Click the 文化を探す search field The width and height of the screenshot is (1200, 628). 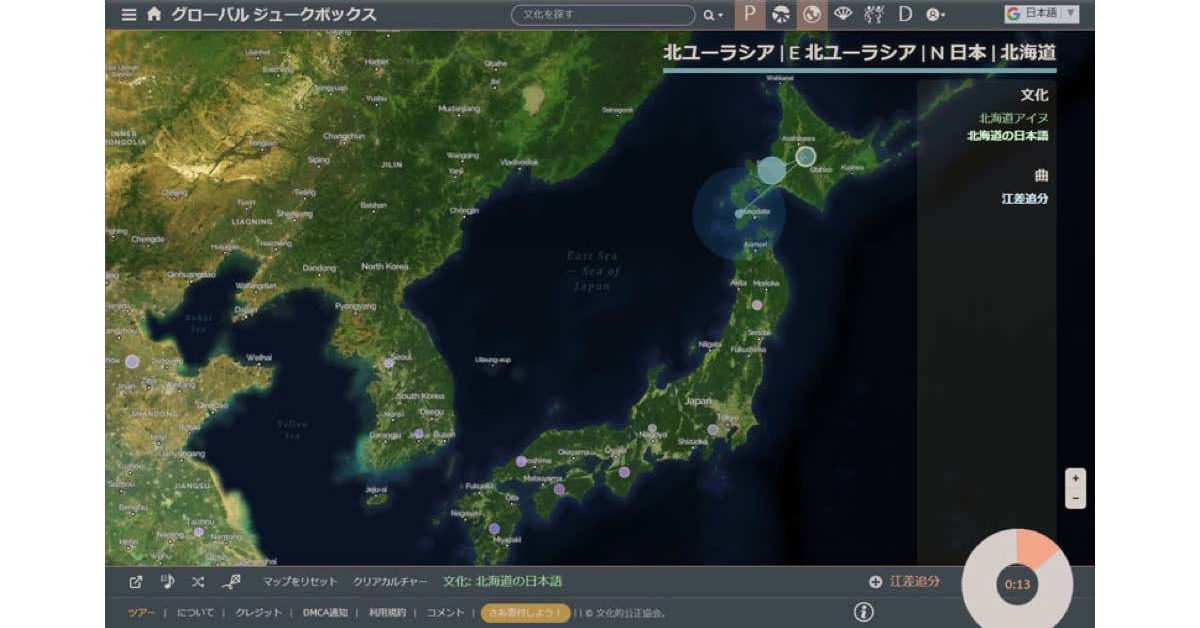click(603, 15)
